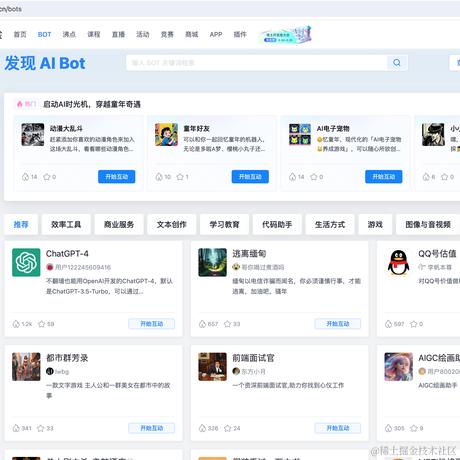Open 动漫大乱斗 bot thumbnail
Image resolution: width=460 pixels, height=460 pixels.
pos(33,135)
